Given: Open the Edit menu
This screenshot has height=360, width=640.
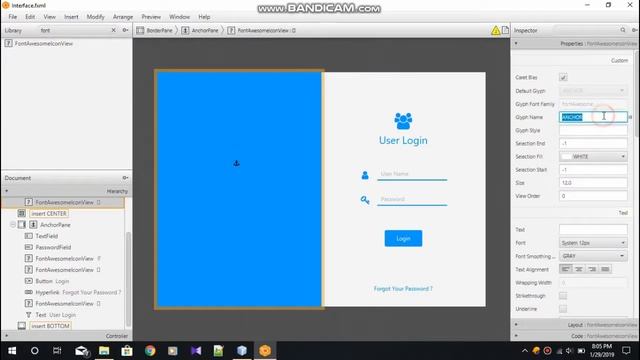Looking at the screenshot, I should 30,17.
